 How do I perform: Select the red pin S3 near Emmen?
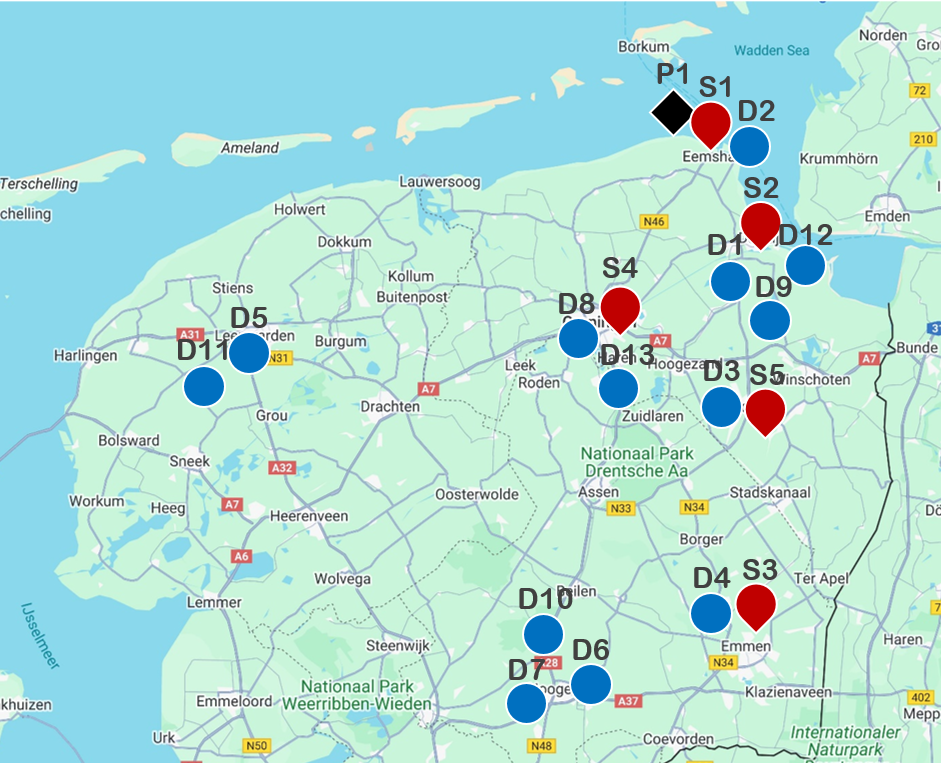point(756,607)
